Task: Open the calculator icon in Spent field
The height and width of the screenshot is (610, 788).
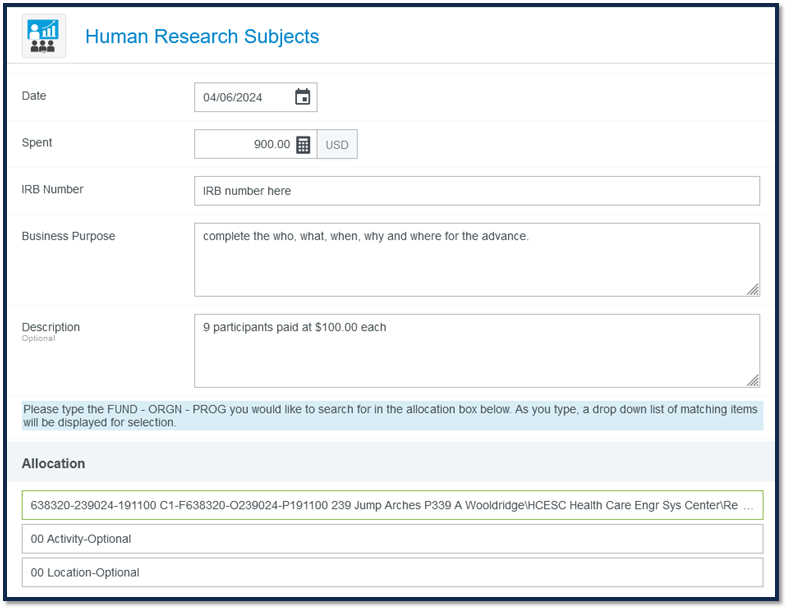Action: tap(303, 145)
